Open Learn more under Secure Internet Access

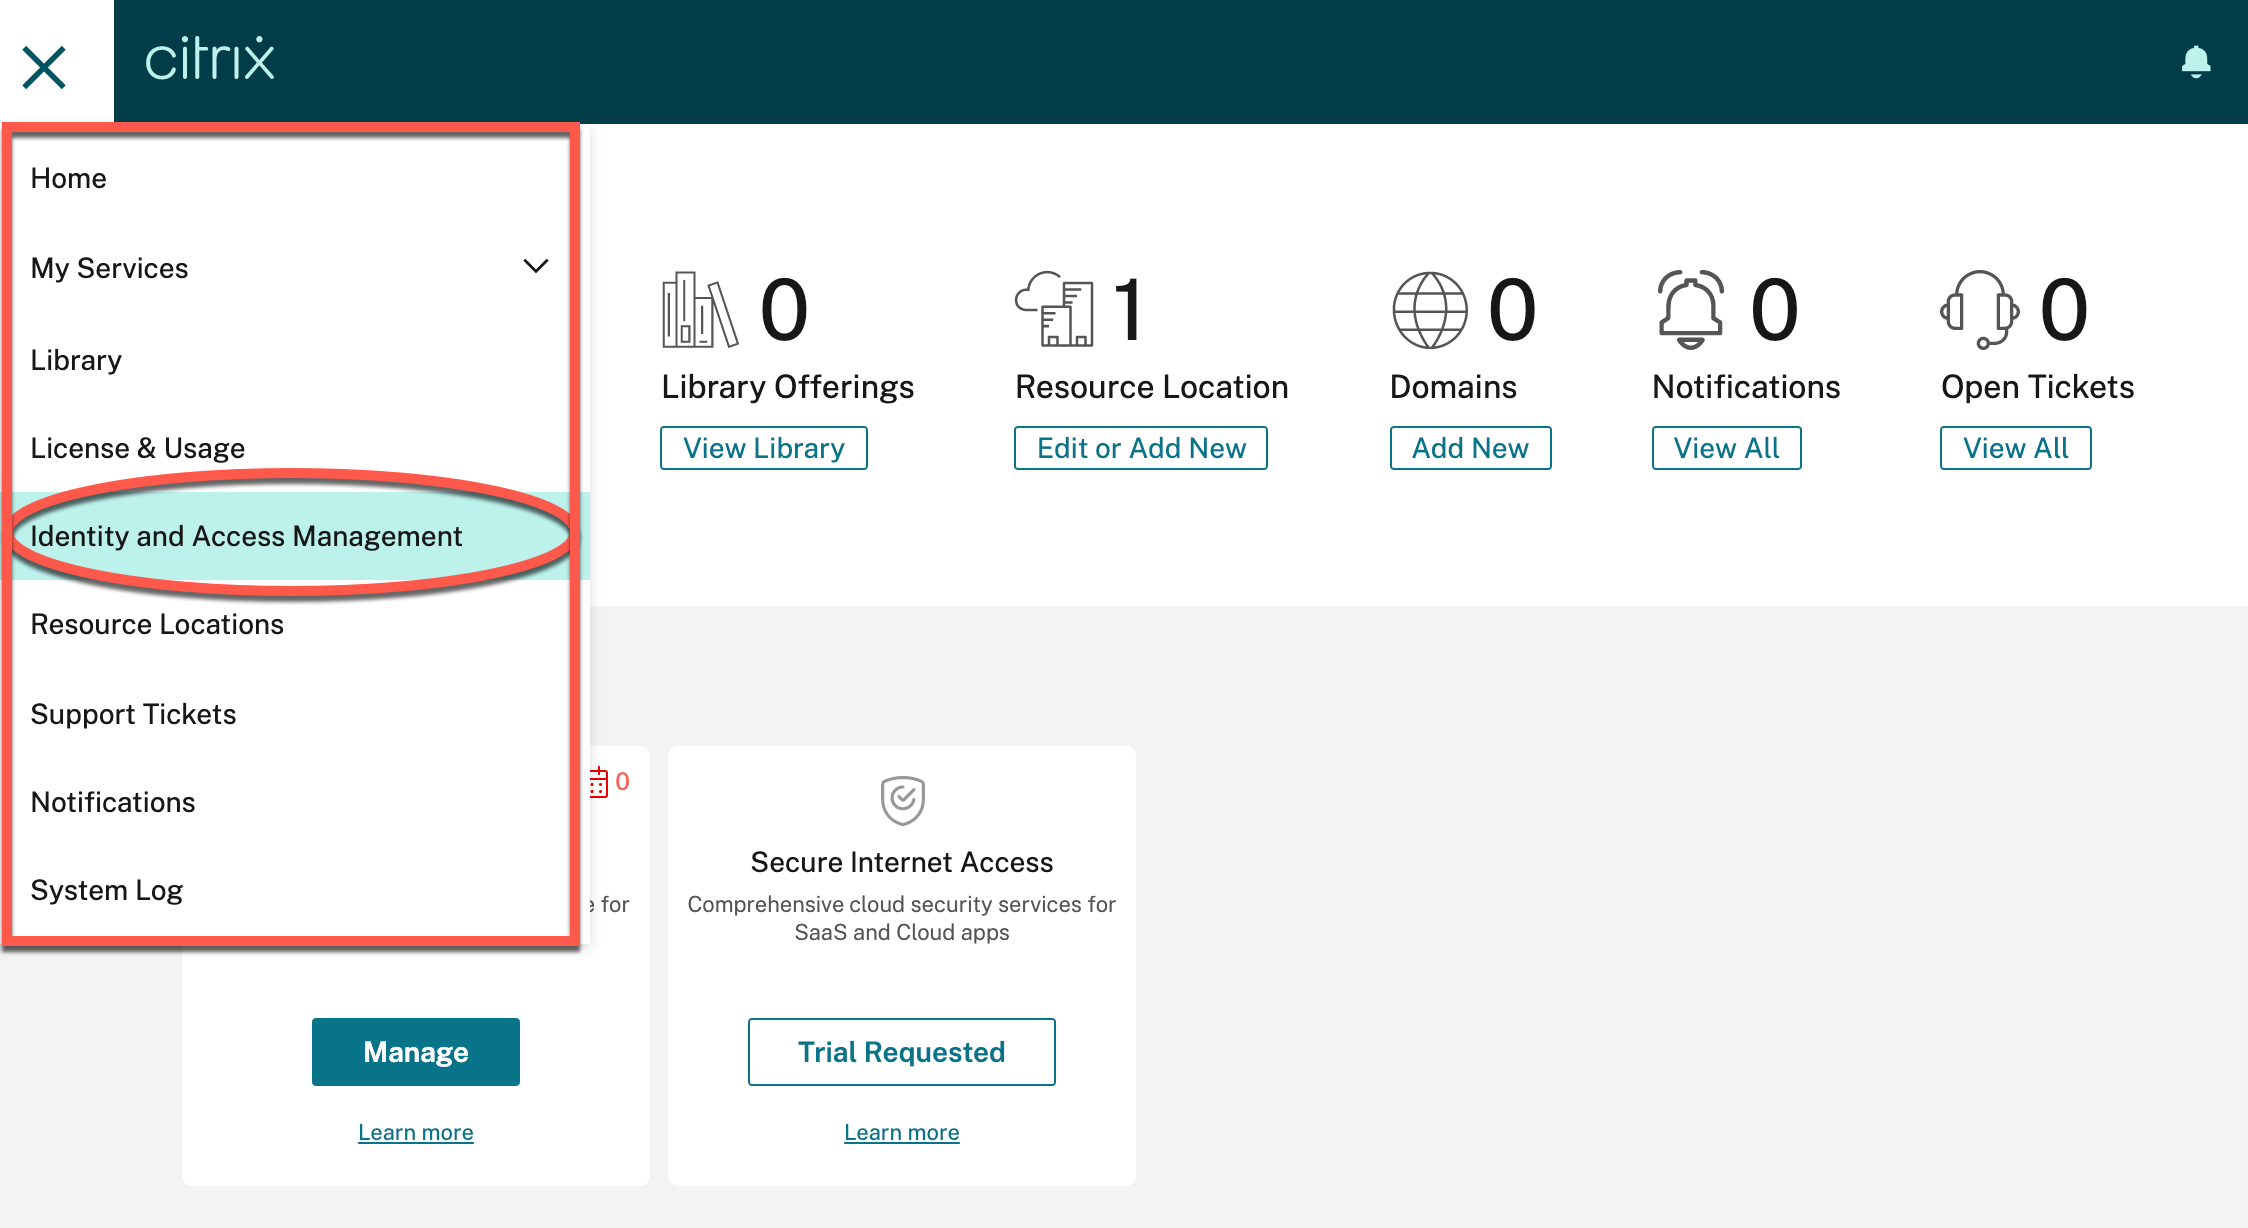point(902,1132)
